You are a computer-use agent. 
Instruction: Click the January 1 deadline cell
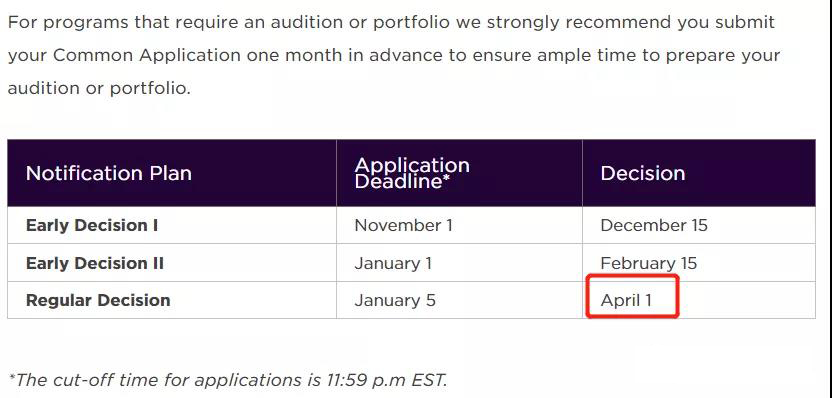pos(393,263)
